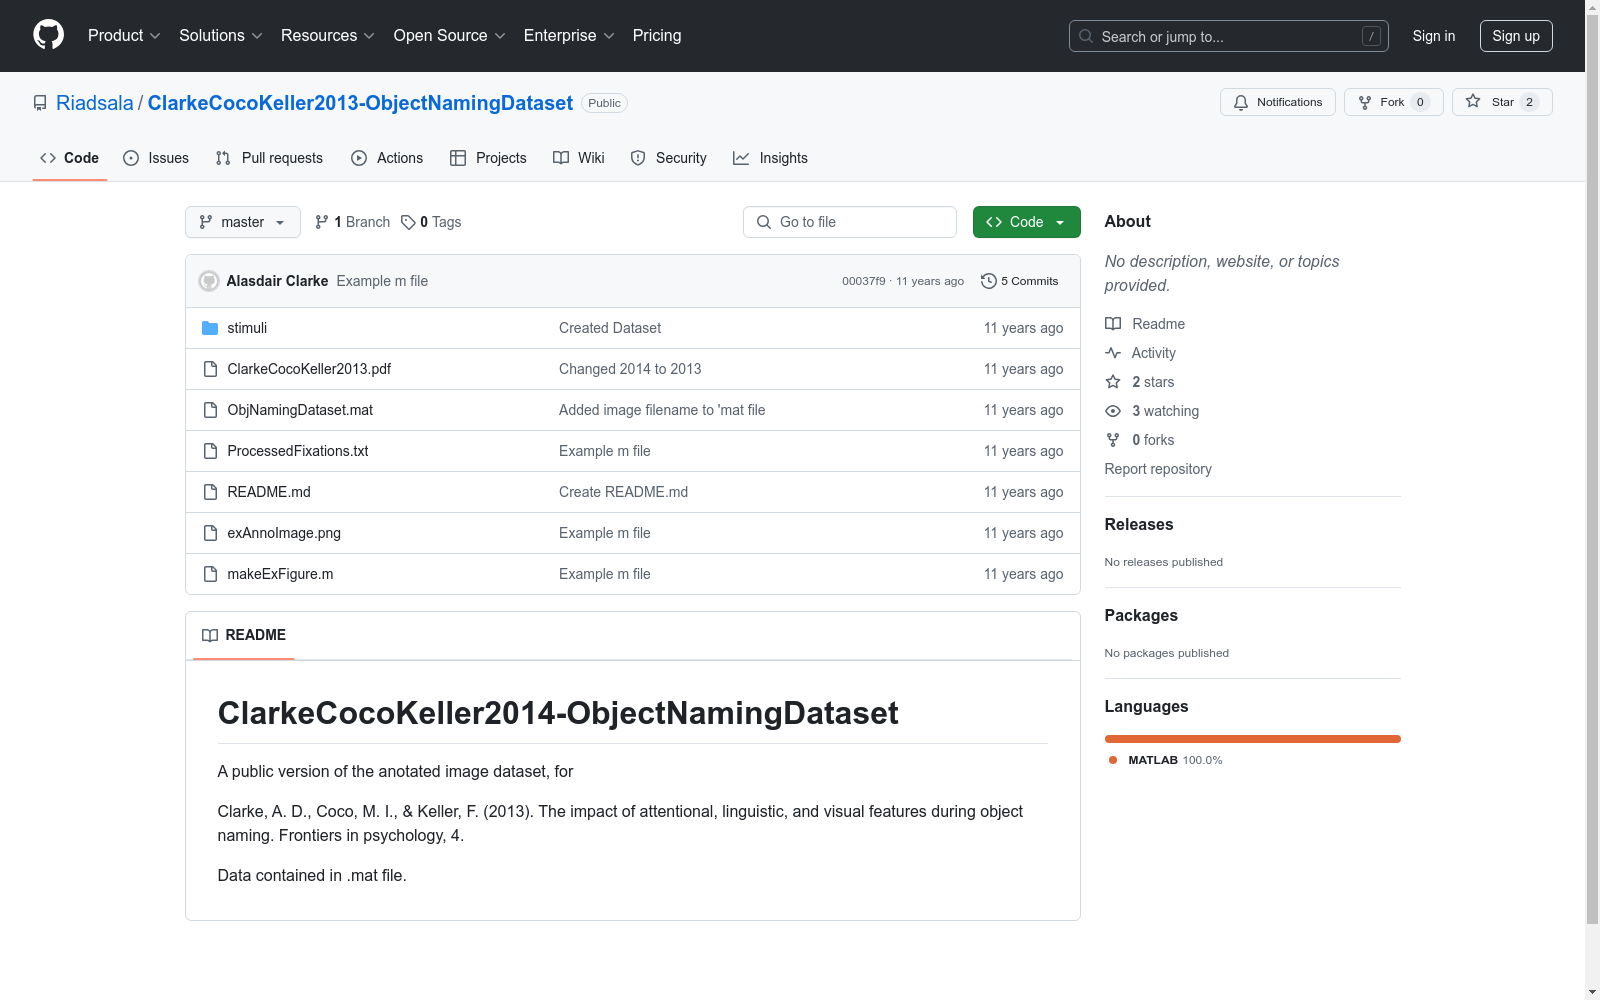
Task: Click the MATLAB language color dot
Action: [x=1113, y=760]
